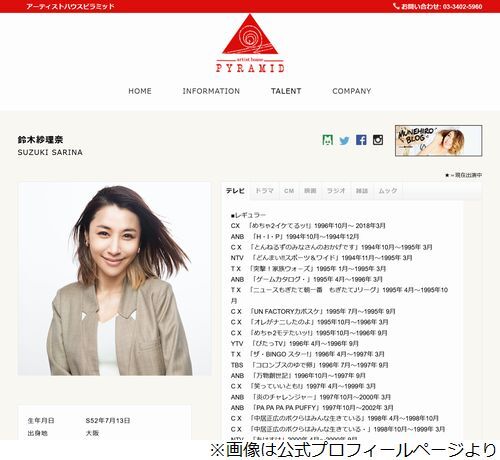Click the アーティストハウスピラミッド header link

[70, 6]
